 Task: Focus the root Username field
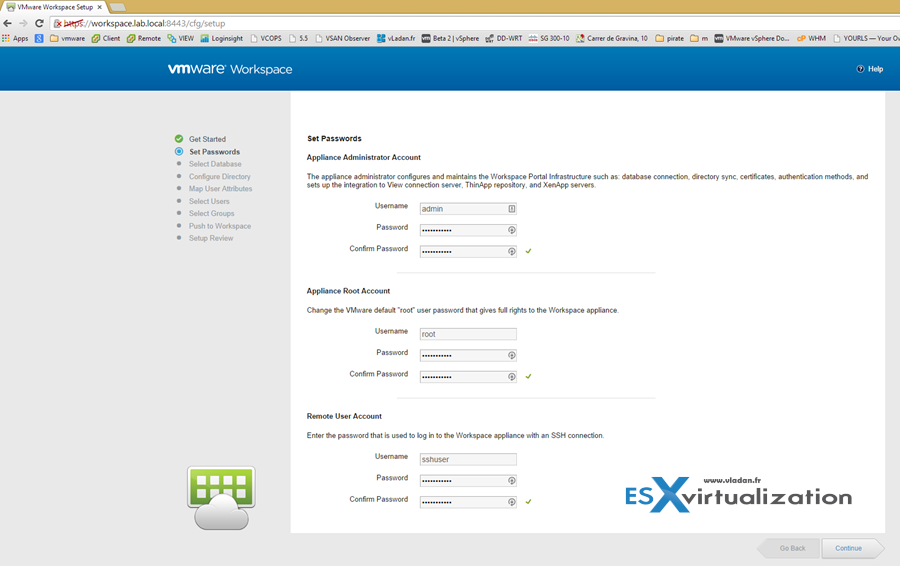tap(468, 334)
